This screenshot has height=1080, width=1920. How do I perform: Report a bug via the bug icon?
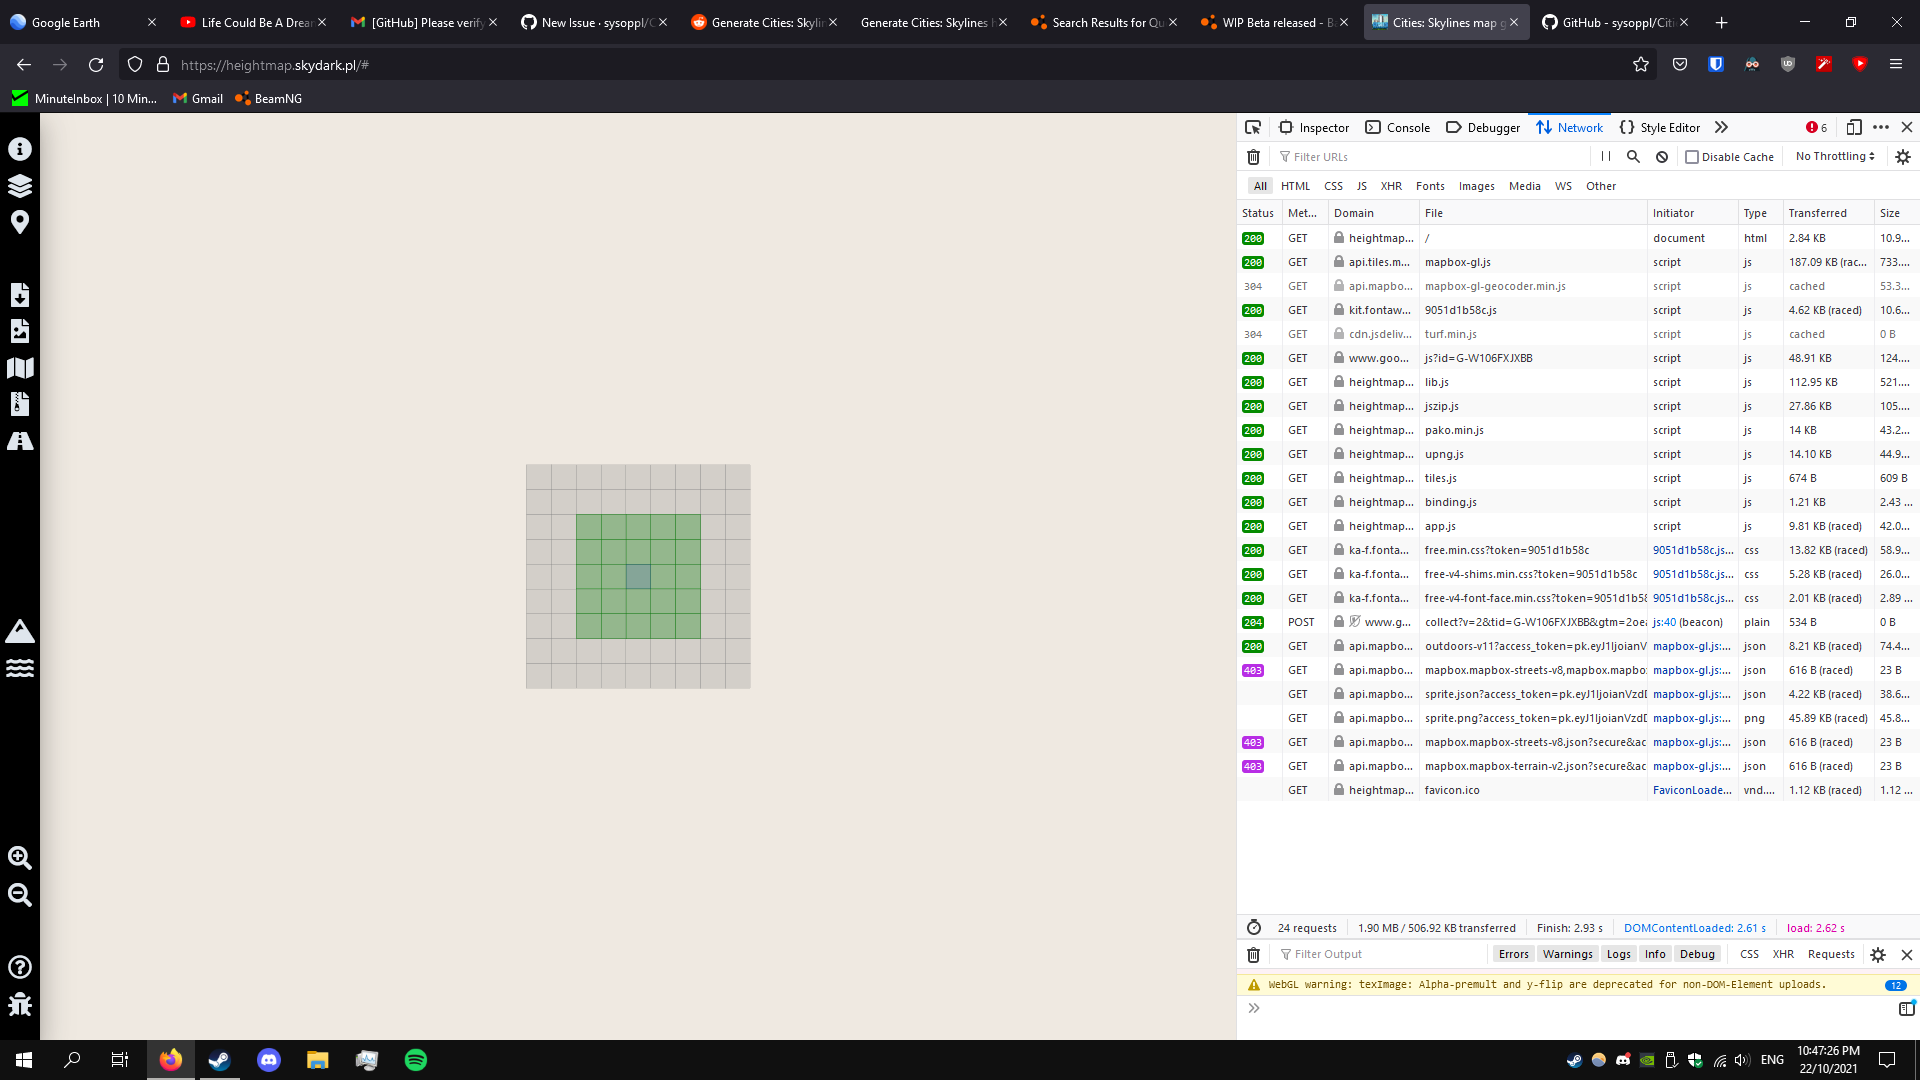(x=20, y=1005)
